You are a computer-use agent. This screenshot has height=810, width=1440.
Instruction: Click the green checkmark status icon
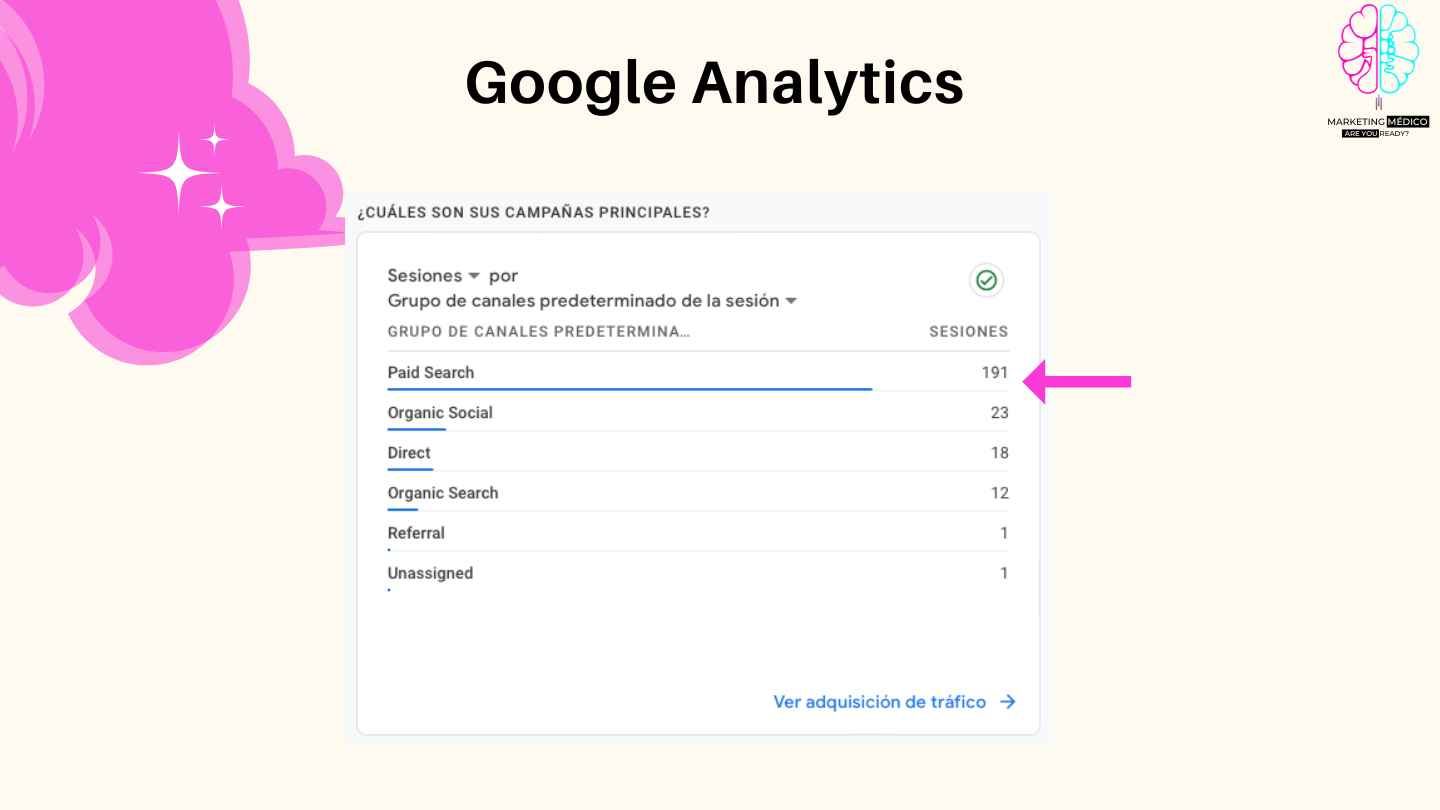(x=987, y=281)
